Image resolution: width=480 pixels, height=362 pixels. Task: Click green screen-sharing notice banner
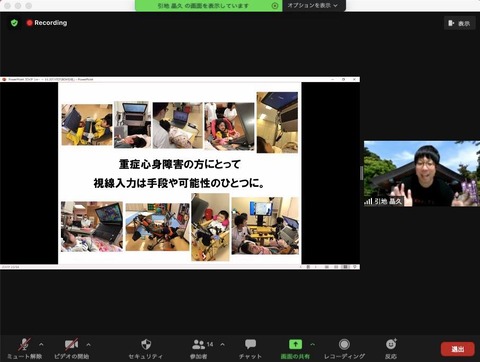coord(209,6)
